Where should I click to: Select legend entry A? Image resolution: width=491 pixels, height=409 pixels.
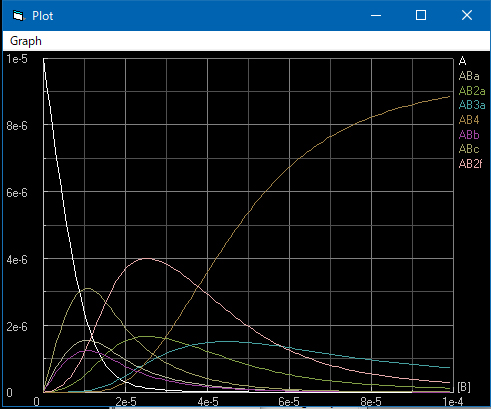(462, 61)
